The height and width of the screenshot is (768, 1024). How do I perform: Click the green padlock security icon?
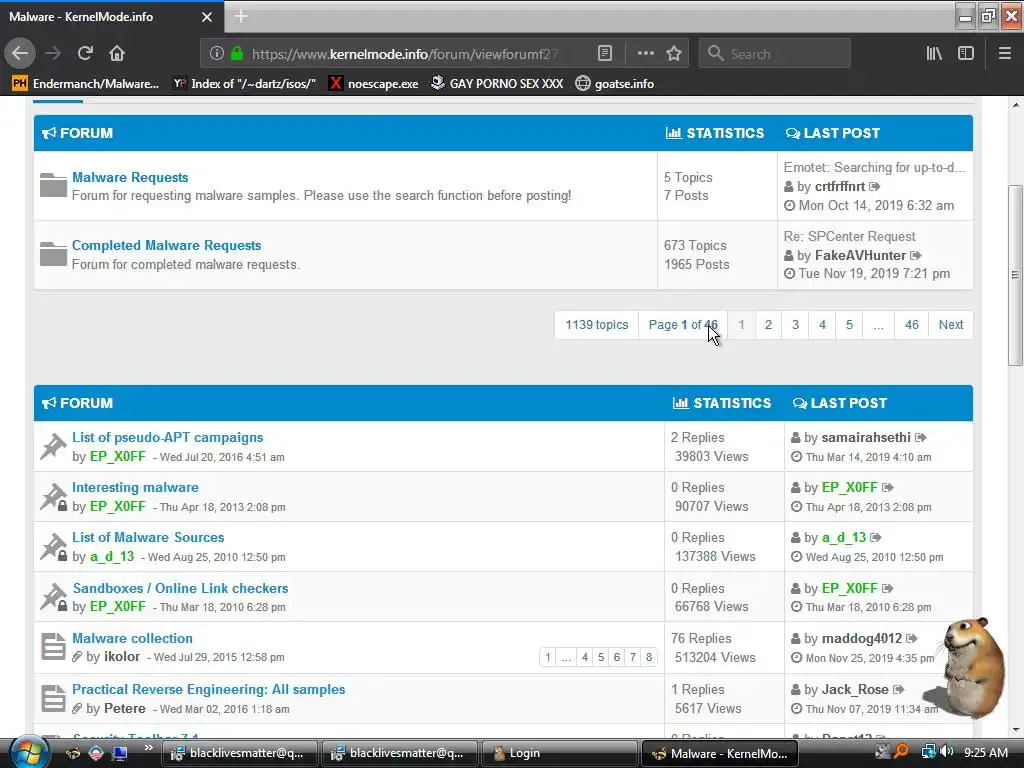237,54
